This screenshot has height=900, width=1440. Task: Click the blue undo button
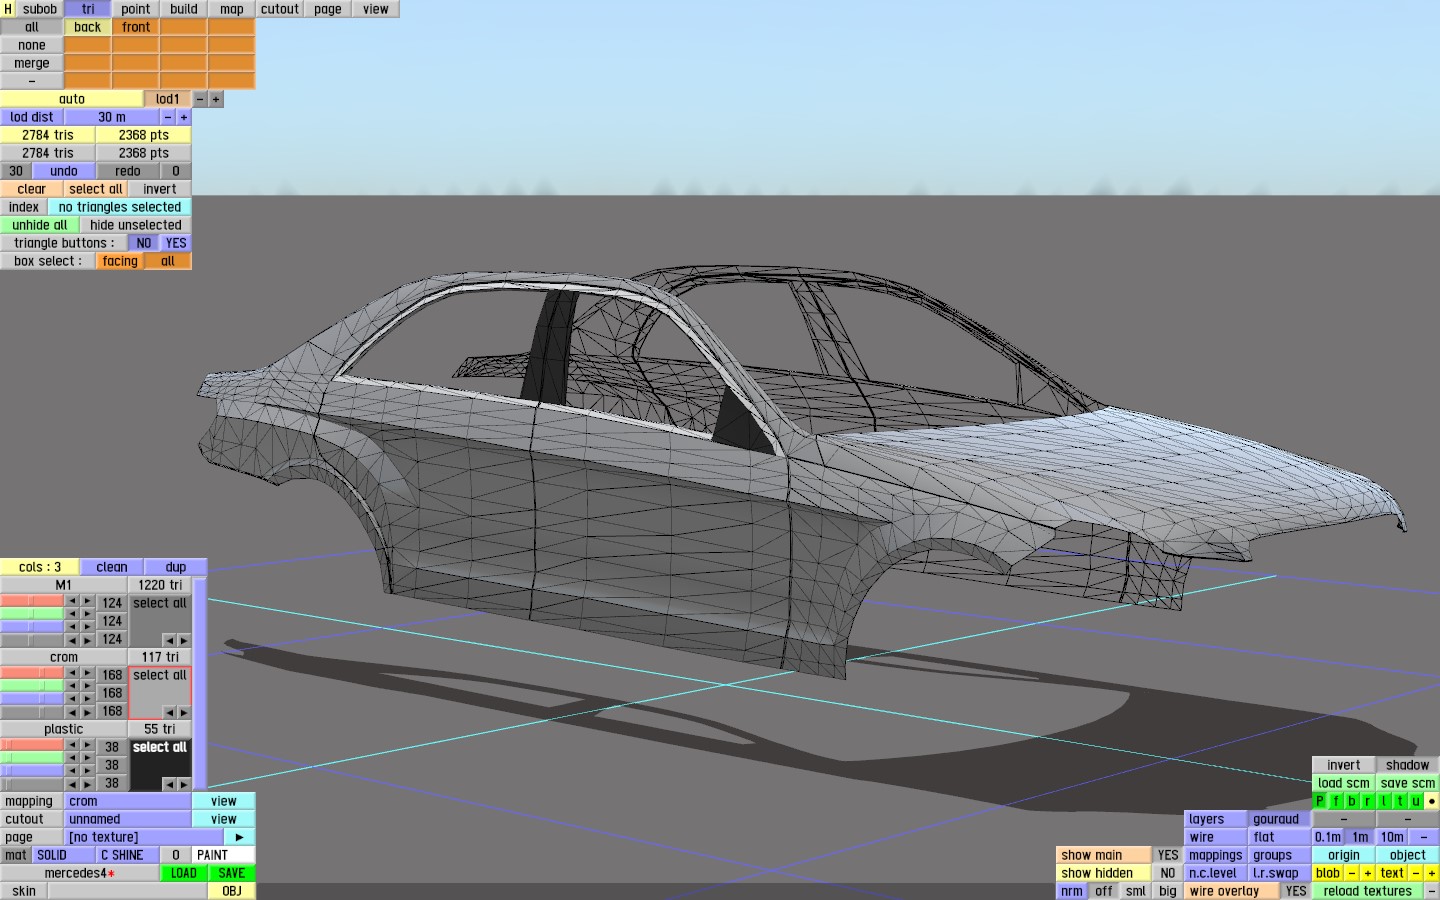coord(64,171)
